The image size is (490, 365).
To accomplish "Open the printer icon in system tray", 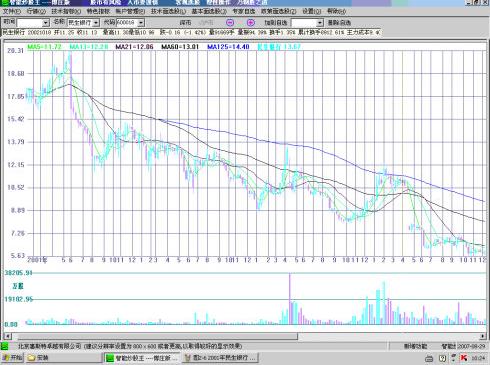I will pos(429,358).
